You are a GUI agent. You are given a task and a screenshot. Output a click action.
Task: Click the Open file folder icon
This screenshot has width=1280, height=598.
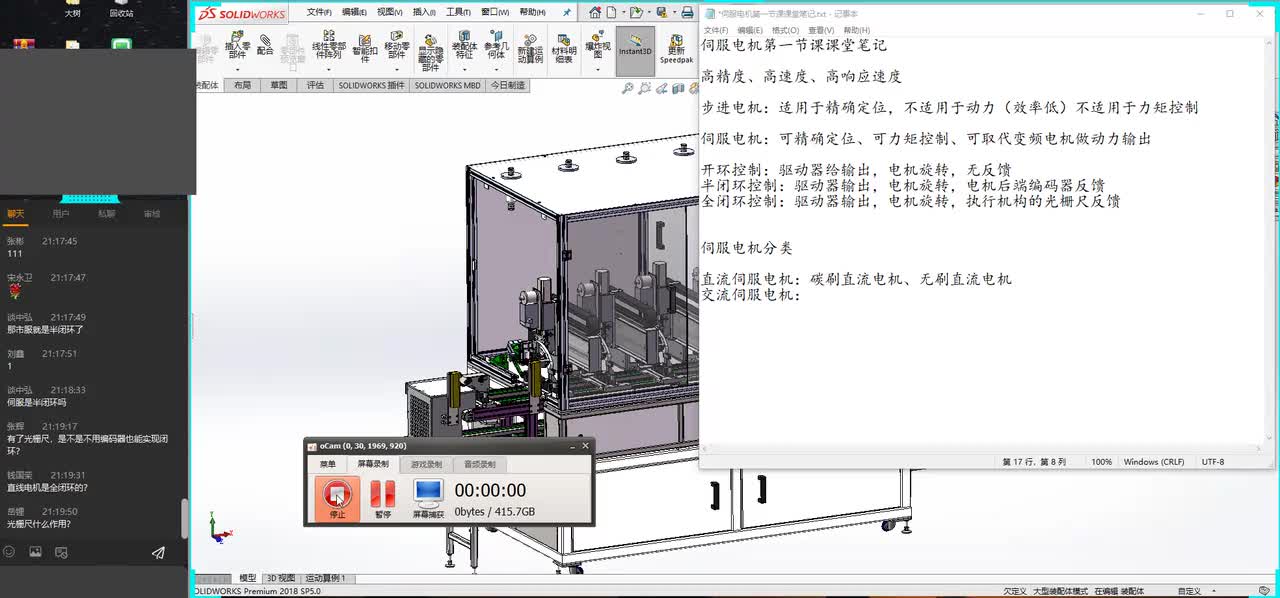(x=637, y=13)
